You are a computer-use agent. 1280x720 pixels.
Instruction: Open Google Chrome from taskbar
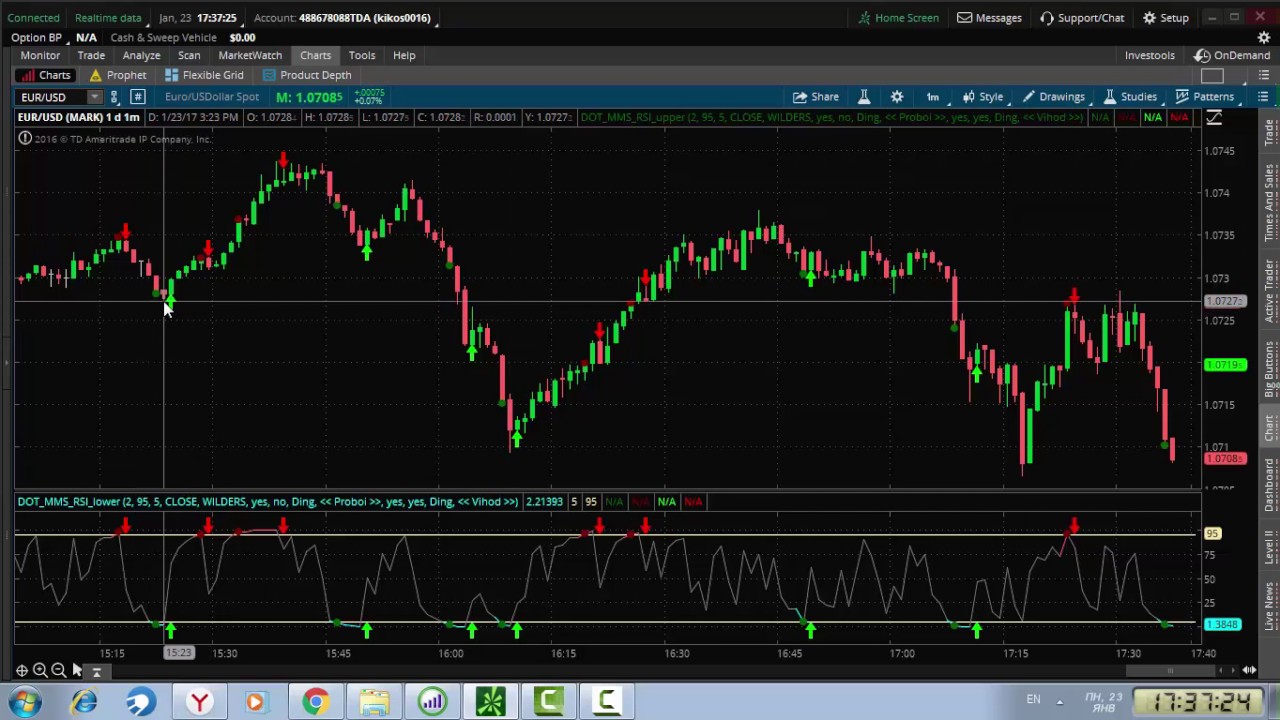pyautogui.click(x=315, y=702)
